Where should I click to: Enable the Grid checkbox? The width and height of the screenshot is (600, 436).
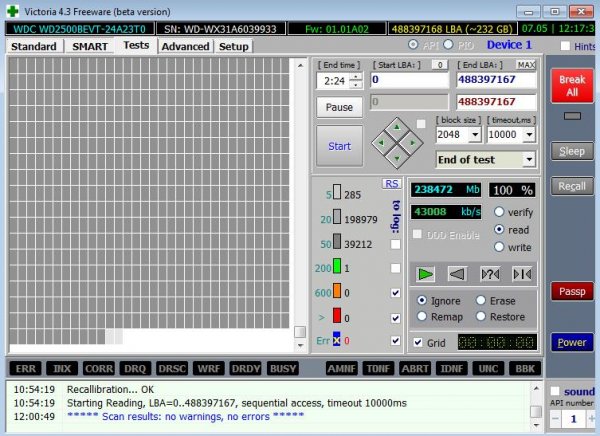pos(416,343)
